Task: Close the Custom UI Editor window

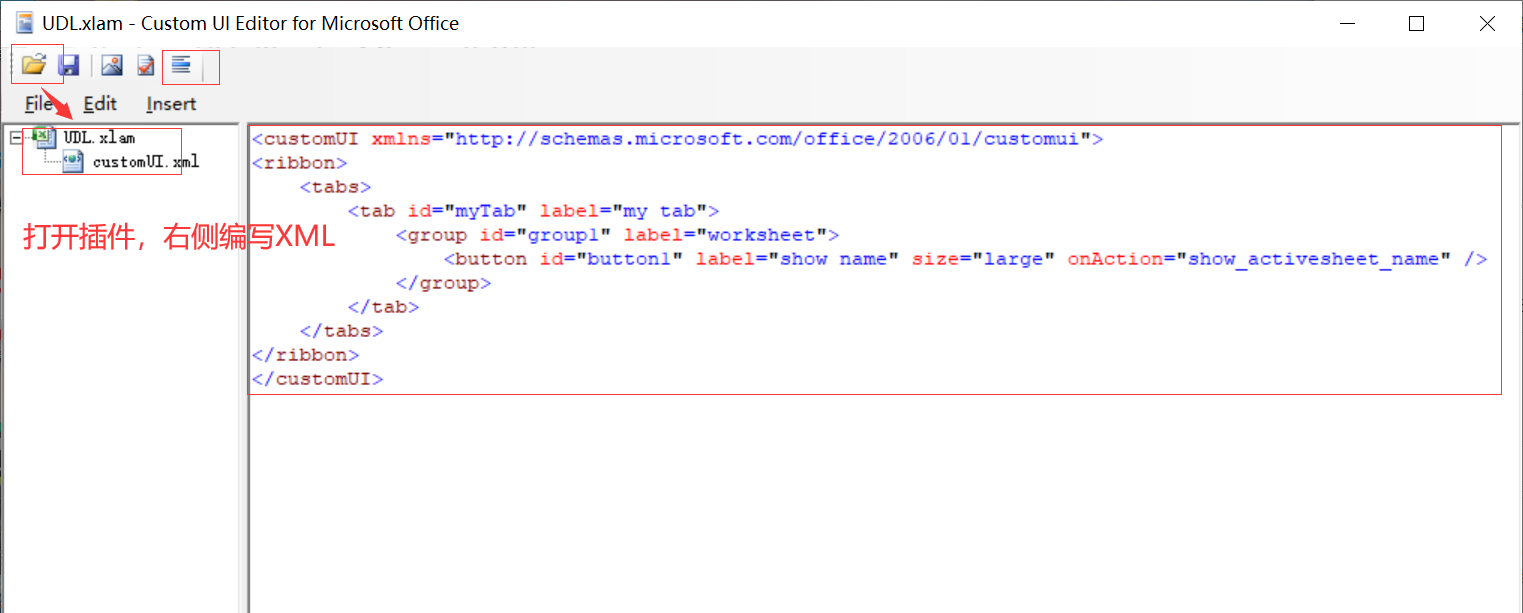Action: pyautogui.click(x=1486, y=24)
